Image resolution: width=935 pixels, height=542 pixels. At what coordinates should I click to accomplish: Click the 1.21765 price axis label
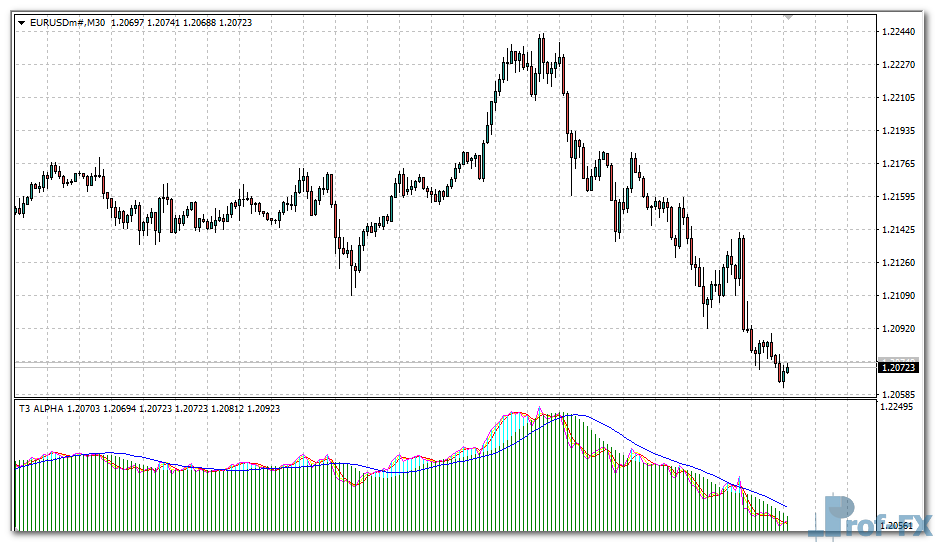(898, 164)
